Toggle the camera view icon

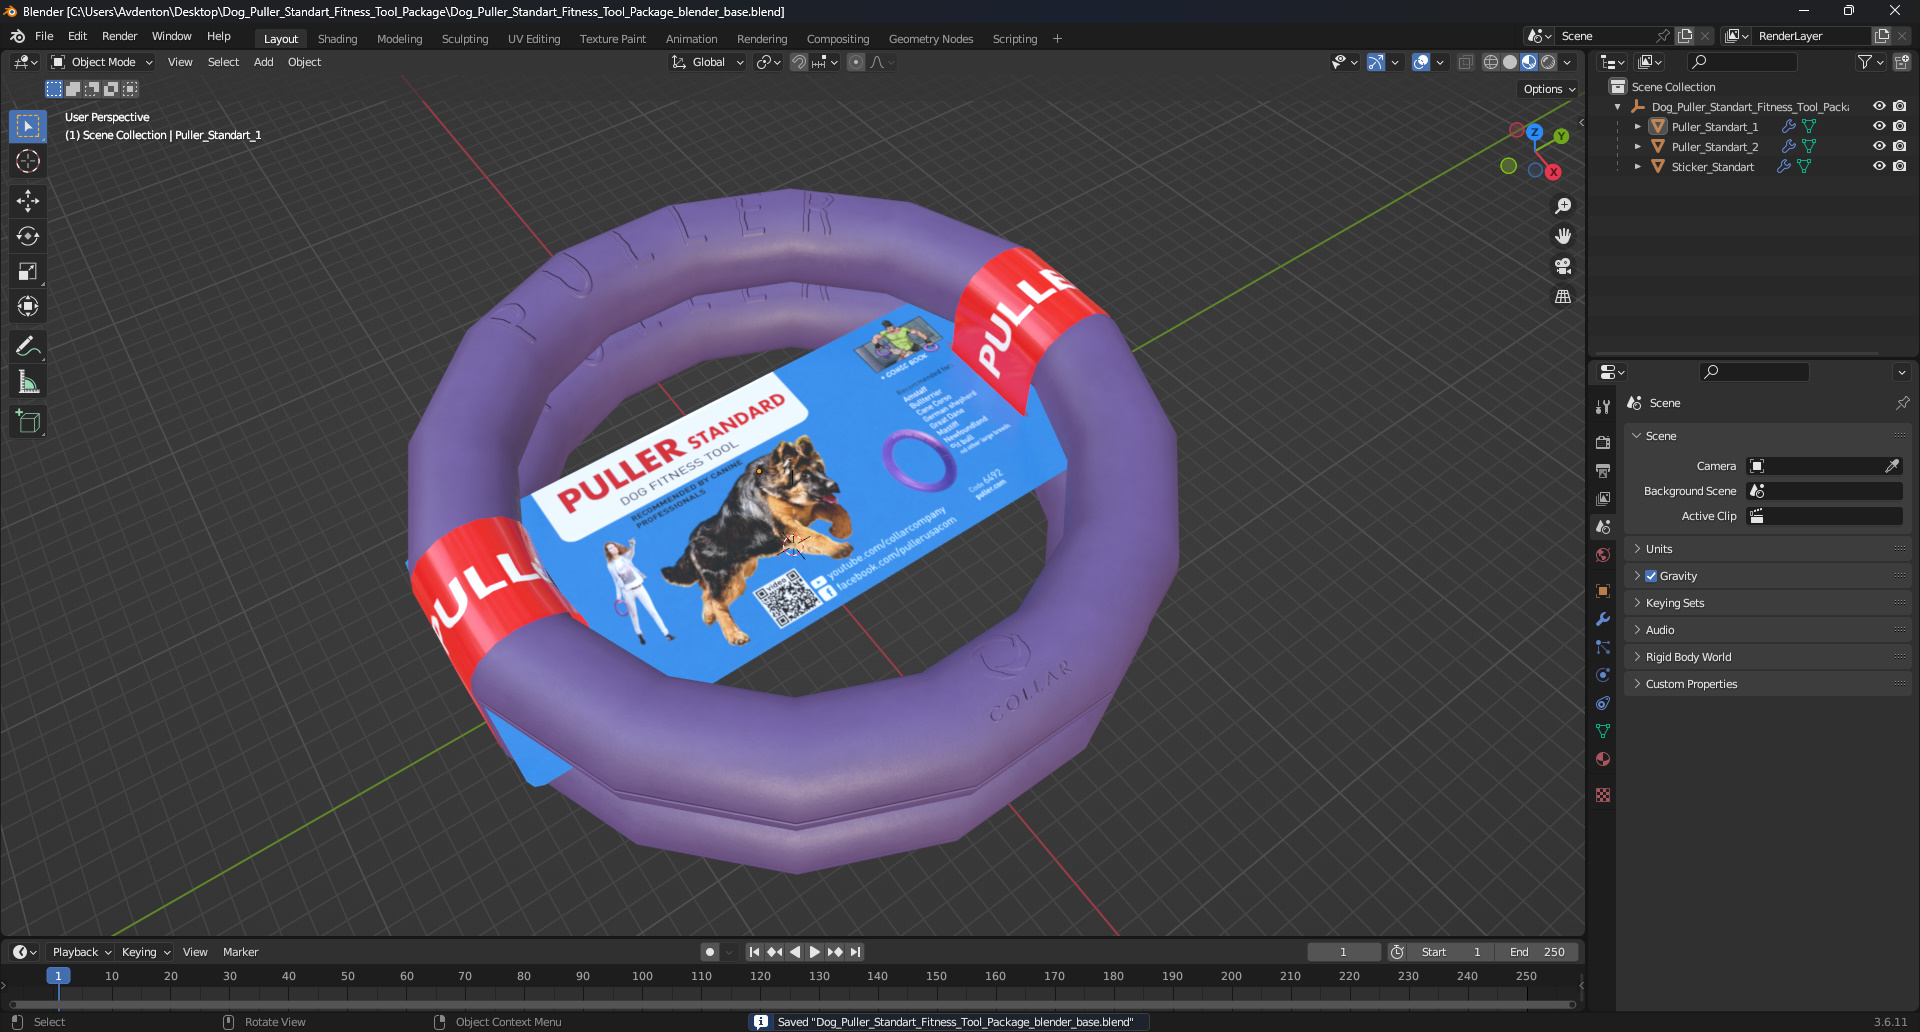point(1563,266)
